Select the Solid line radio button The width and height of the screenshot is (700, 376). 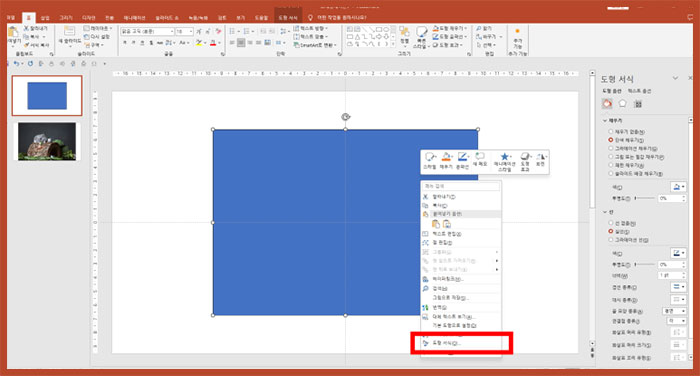611,231
